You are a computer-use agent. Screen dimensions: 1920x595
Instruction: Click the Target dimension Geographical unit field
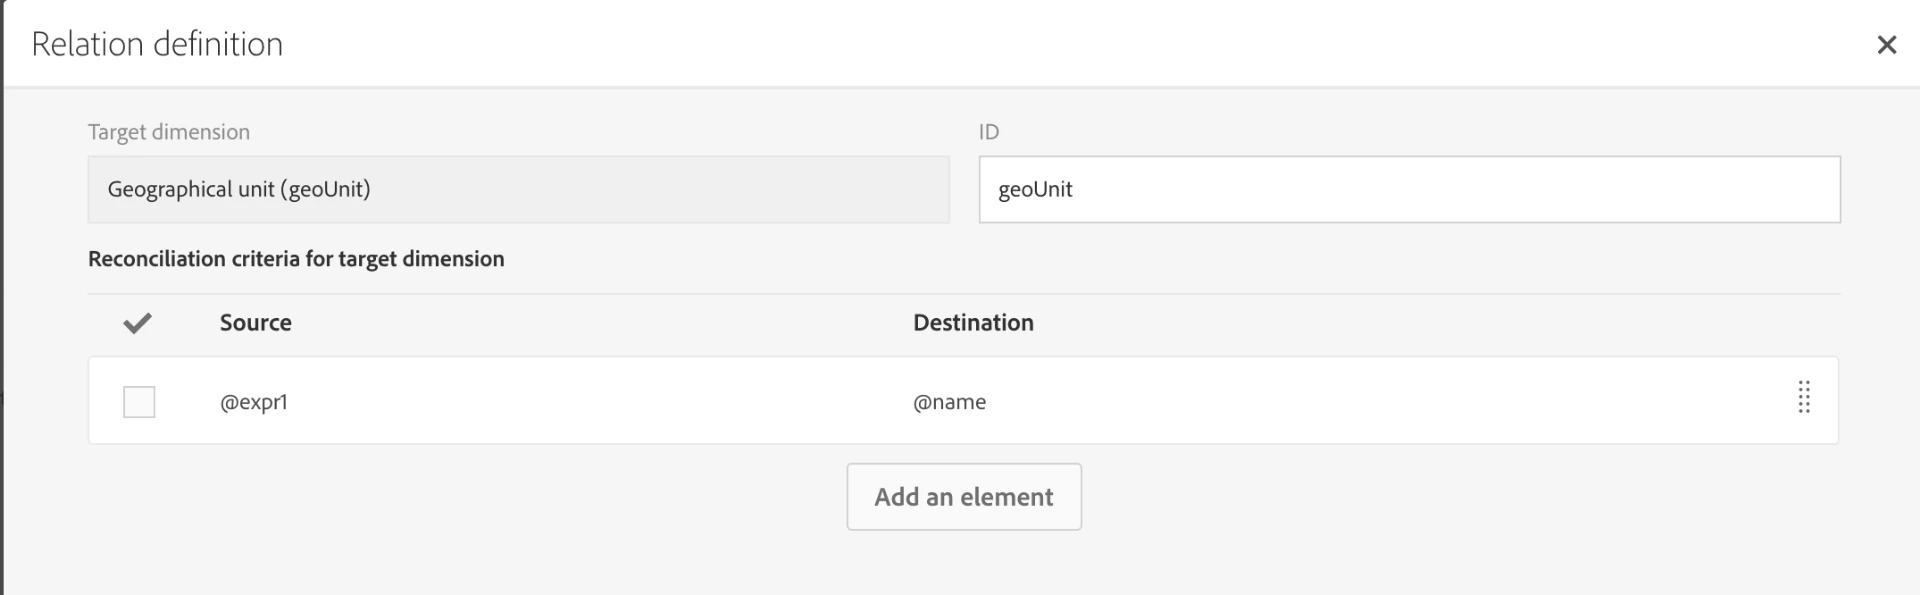coord(518,189)
